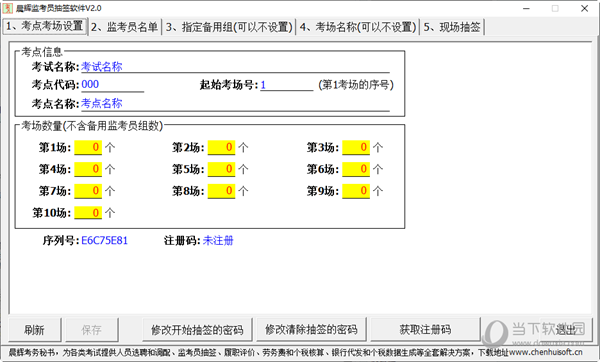
Task: Open the 指定备用组 tab
Action: 229,27
